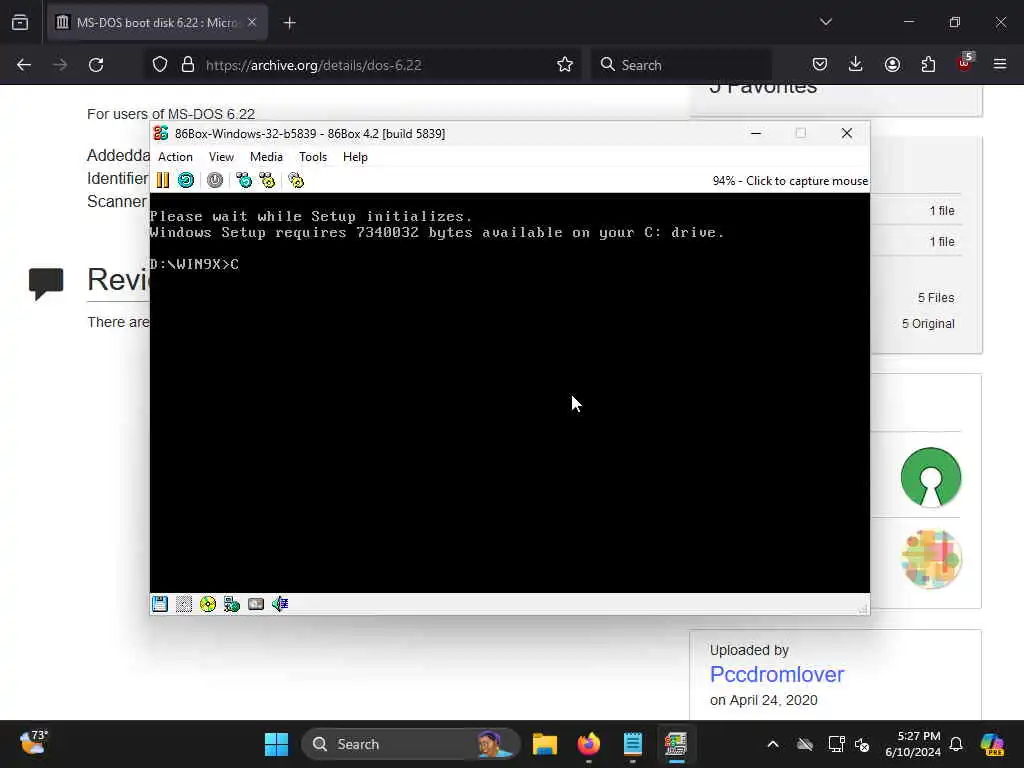Screen dimensions: 1024x768
Task: Switch to 86Box in the taskbar
Action: tap(676, 744)
